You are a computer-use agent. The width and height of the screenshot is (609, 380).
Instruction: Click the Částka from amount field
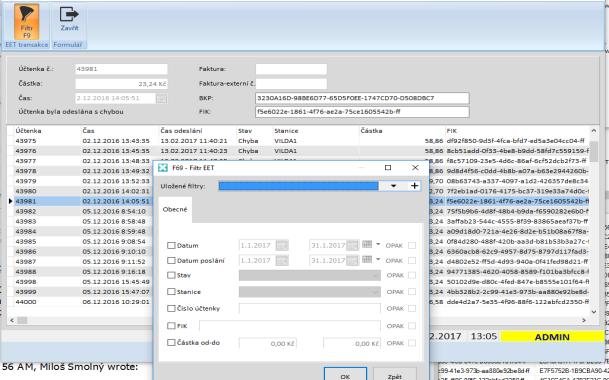pos(268,343)
